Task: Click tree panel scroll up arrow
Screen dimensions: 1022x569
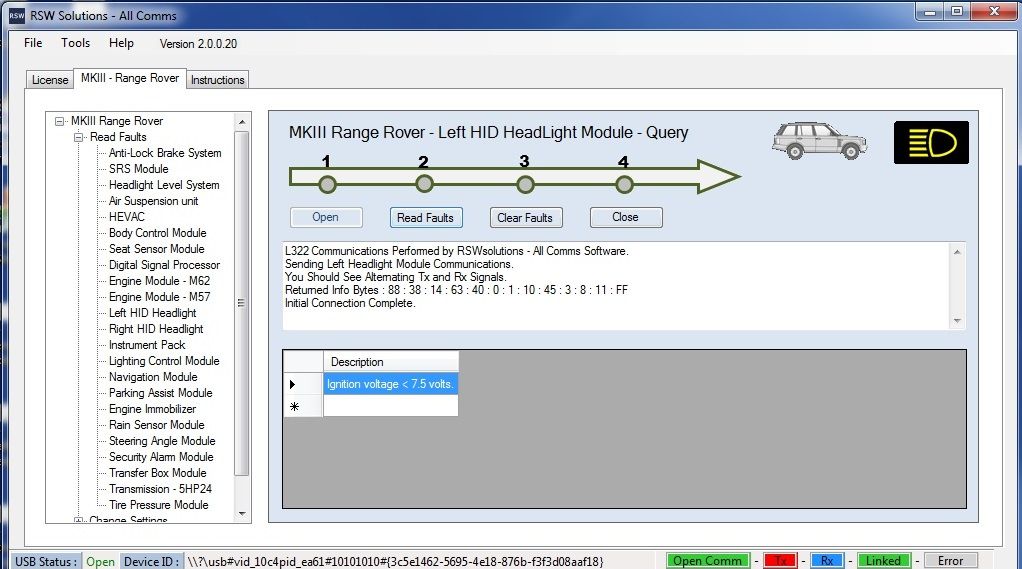Action: click(242, 122)
